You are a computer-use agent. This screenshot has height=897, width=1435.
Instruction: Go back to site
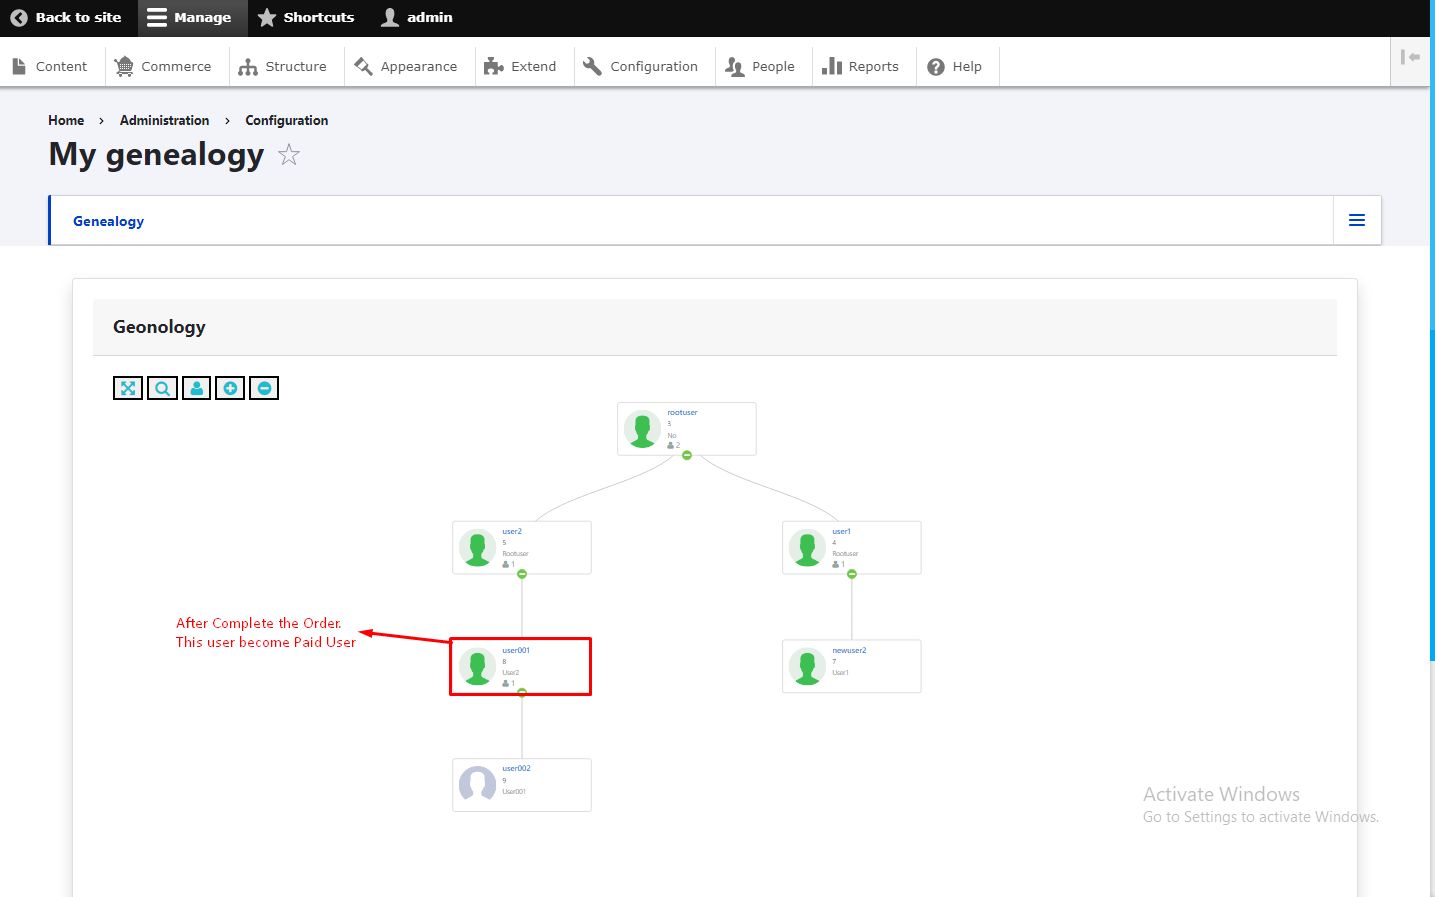click(x=66, y=18)
